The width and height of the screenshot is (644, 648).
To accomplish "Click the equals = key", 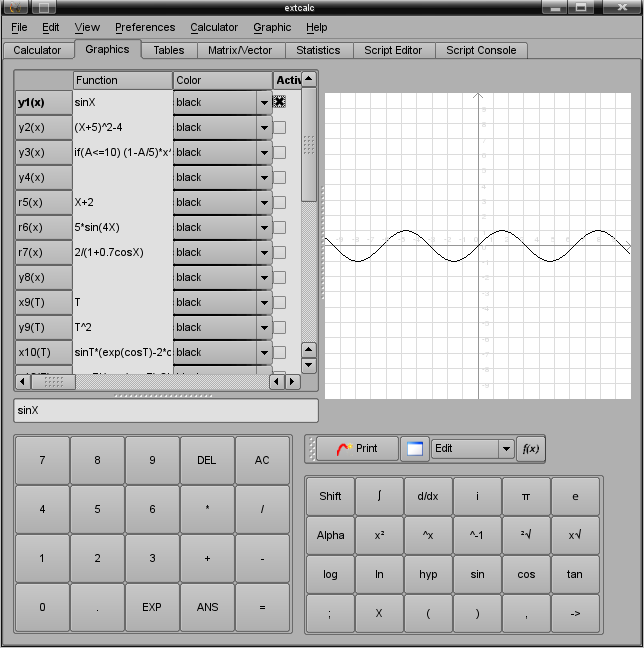I will tap(262, 607).
